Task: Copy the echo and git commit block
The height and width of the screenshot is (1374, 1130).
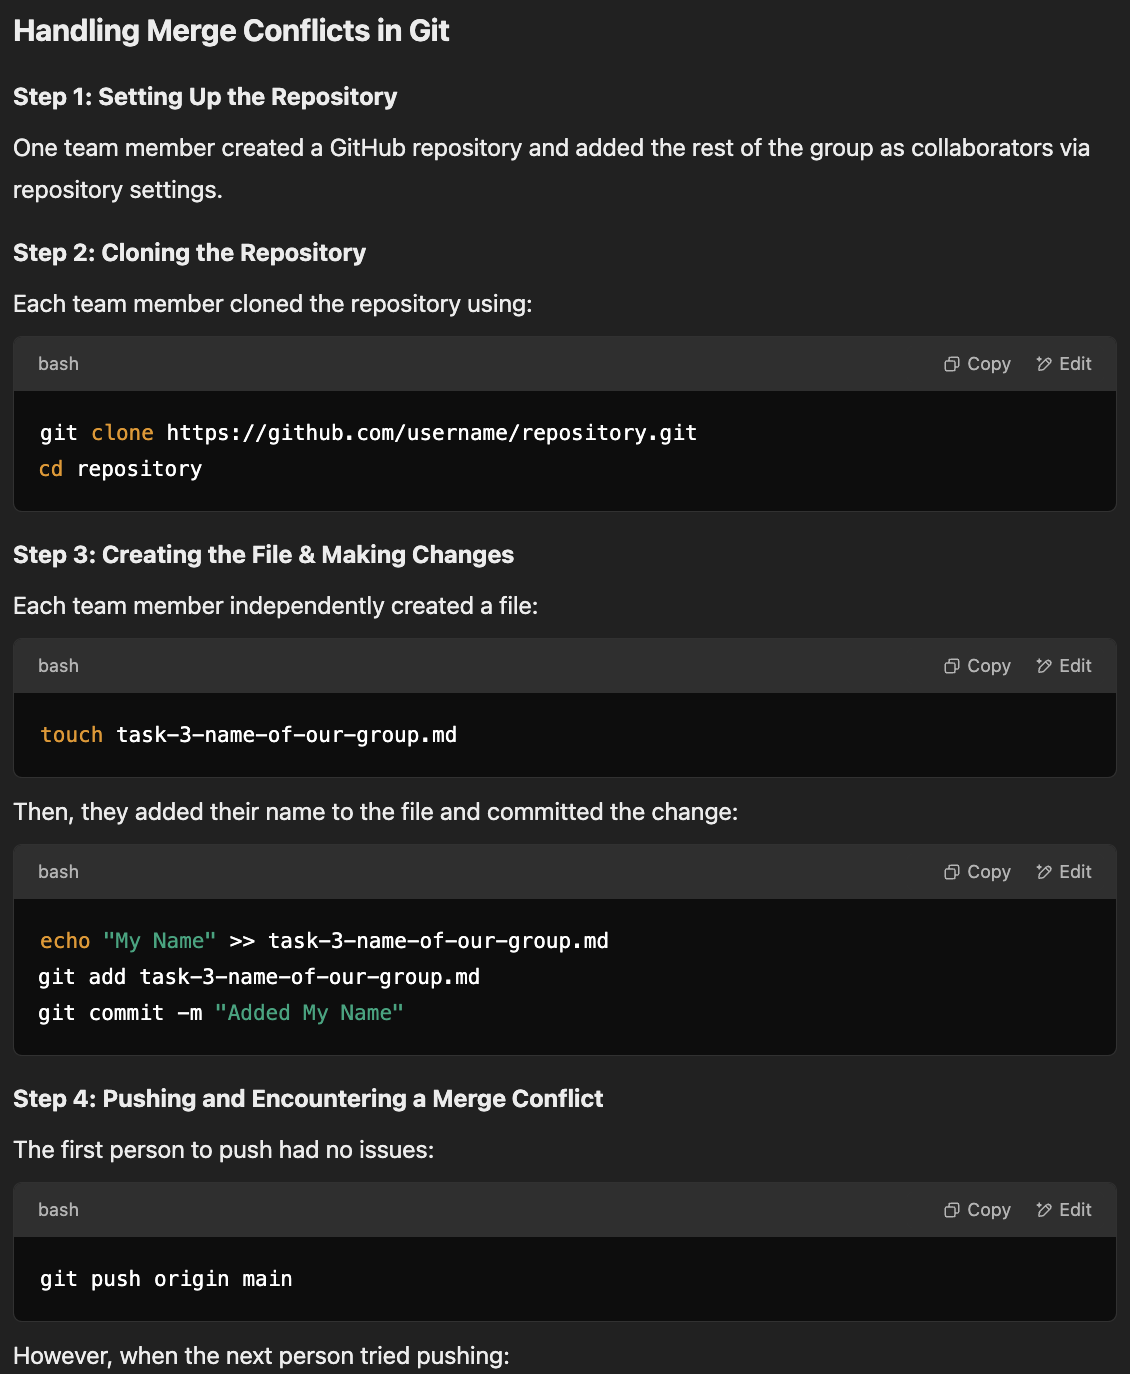Action: tap(977, 872)
